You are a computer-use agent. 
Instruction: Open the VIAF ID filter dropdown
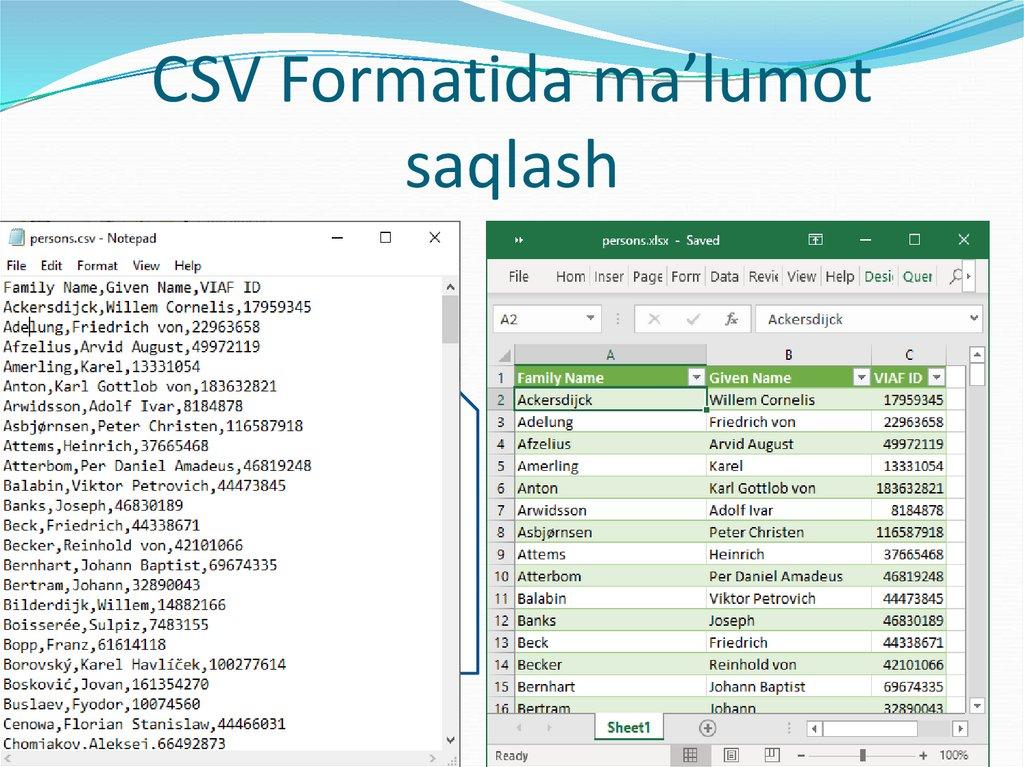[x=937, y=377]
